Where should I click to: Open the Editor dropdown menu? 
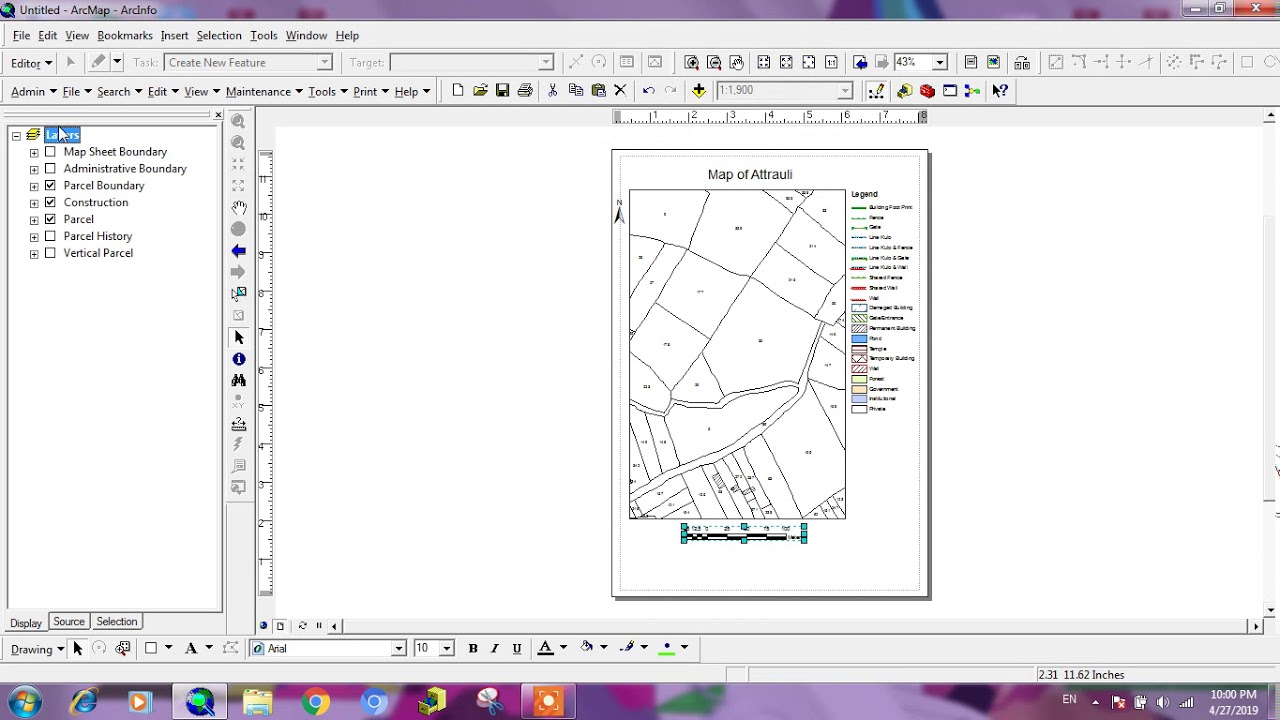pyautogui.click(x=31, y=63)
